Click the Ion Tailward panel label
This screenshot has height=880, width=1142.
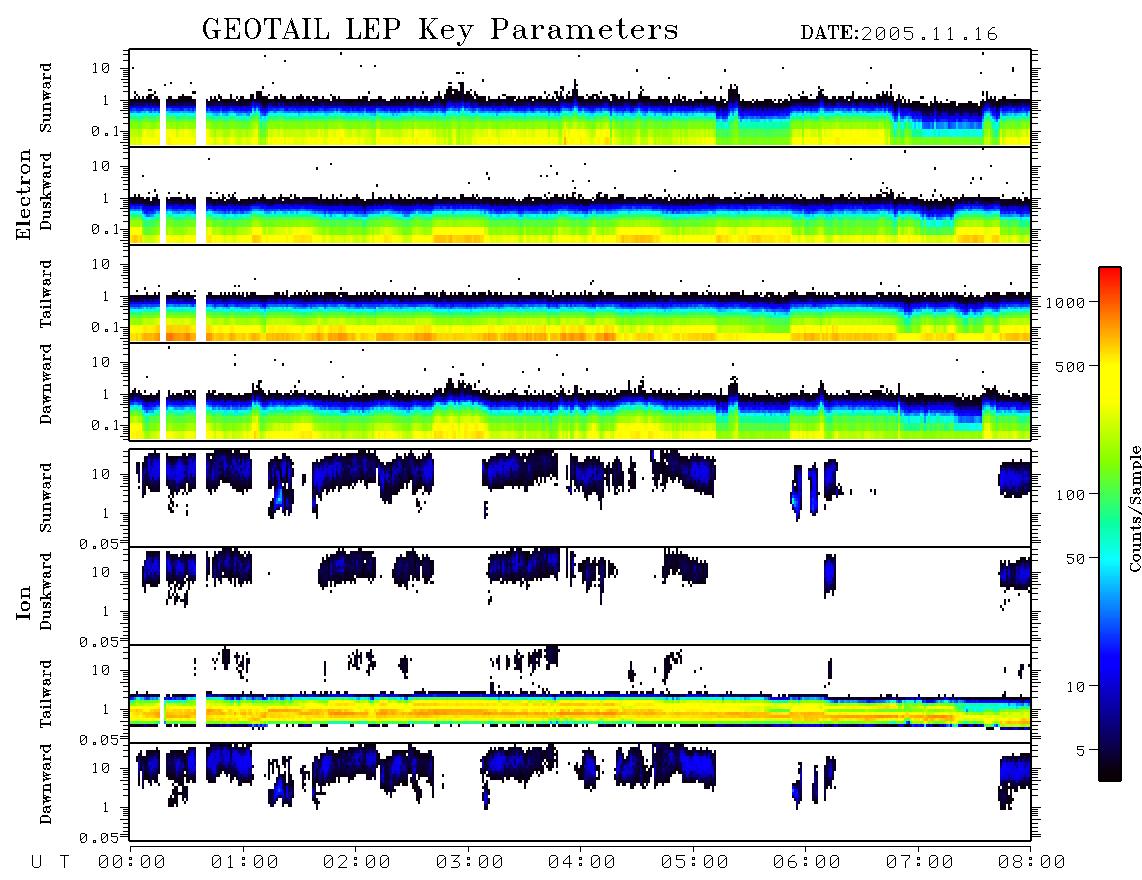click(x=46, y=694)
